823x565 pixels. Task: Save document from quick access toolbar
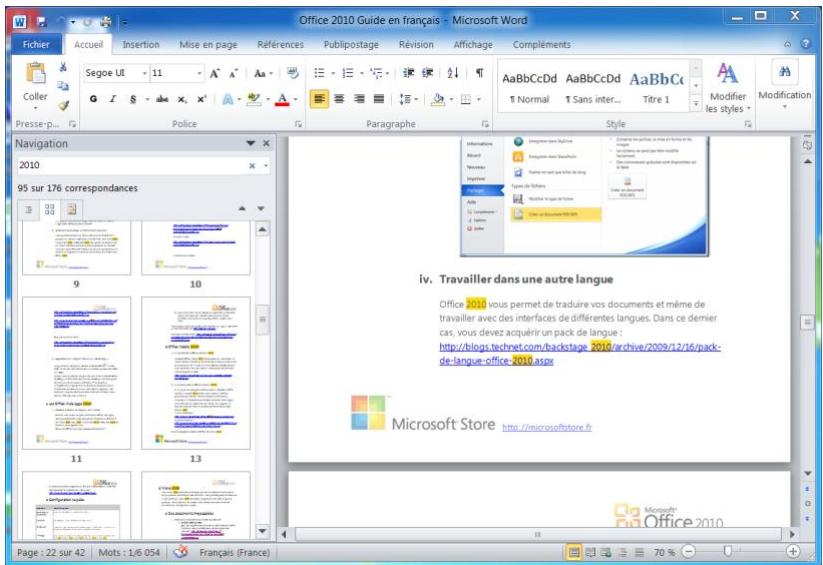click(42, 22)
